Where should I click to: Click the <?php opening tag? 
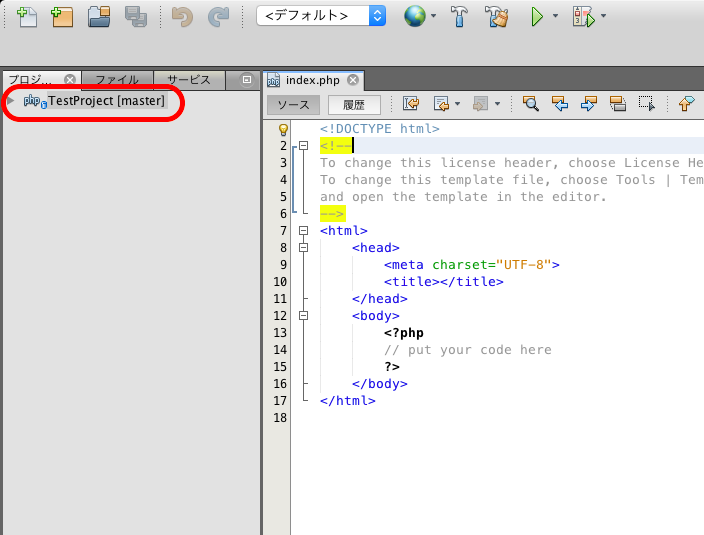(x=404, y=333)
